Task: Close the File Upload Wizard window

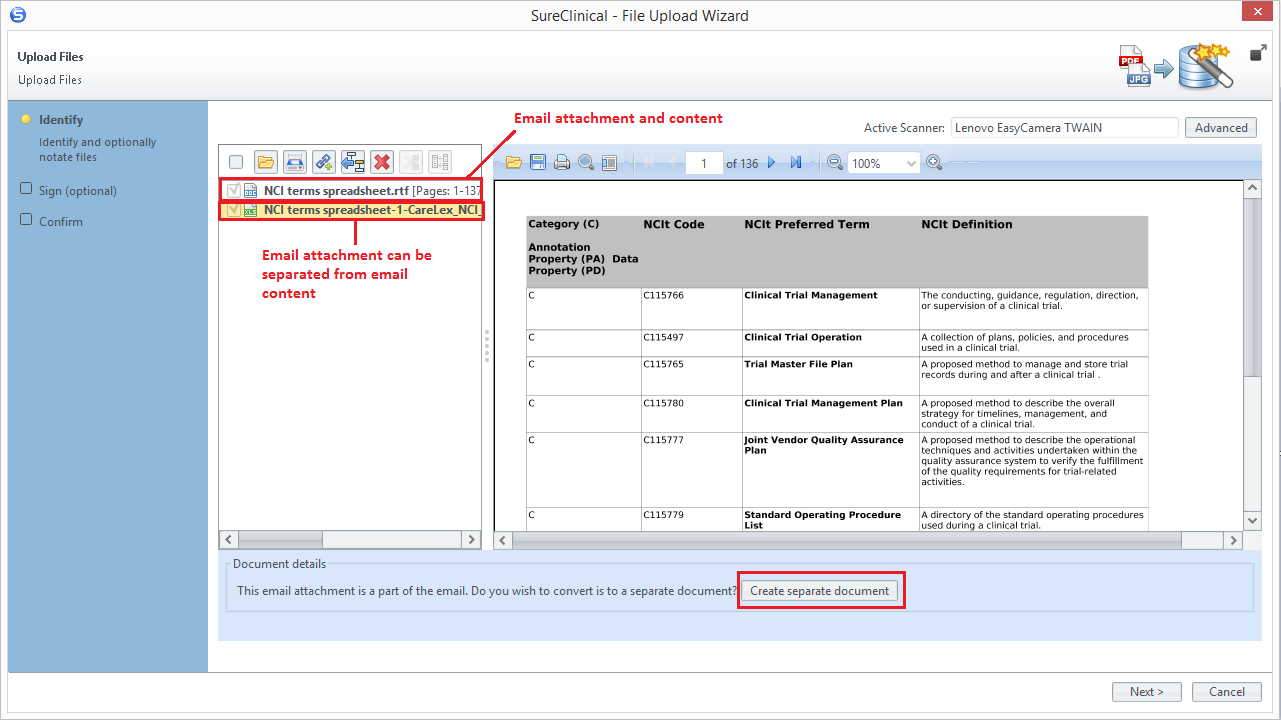Action: [1257, 13]
